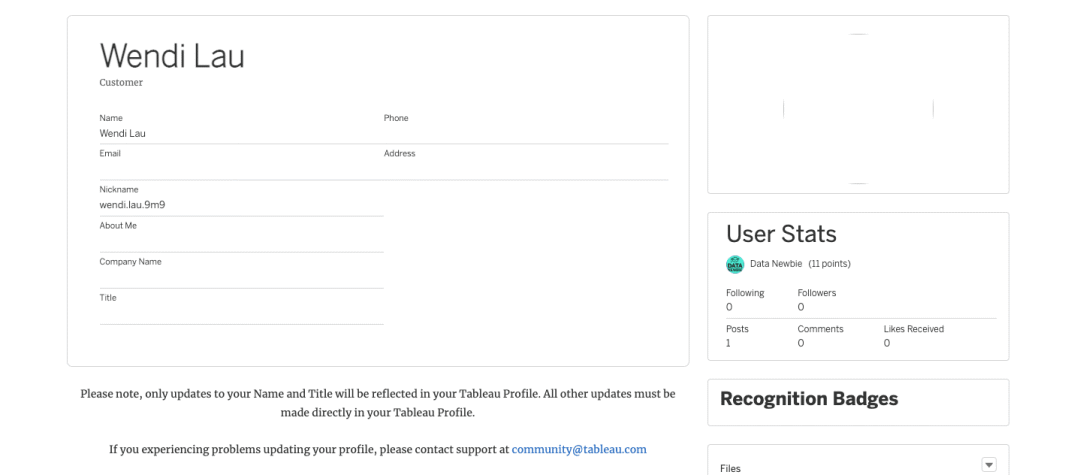Click the Name field showing Wendi Lau

point(241,127)
